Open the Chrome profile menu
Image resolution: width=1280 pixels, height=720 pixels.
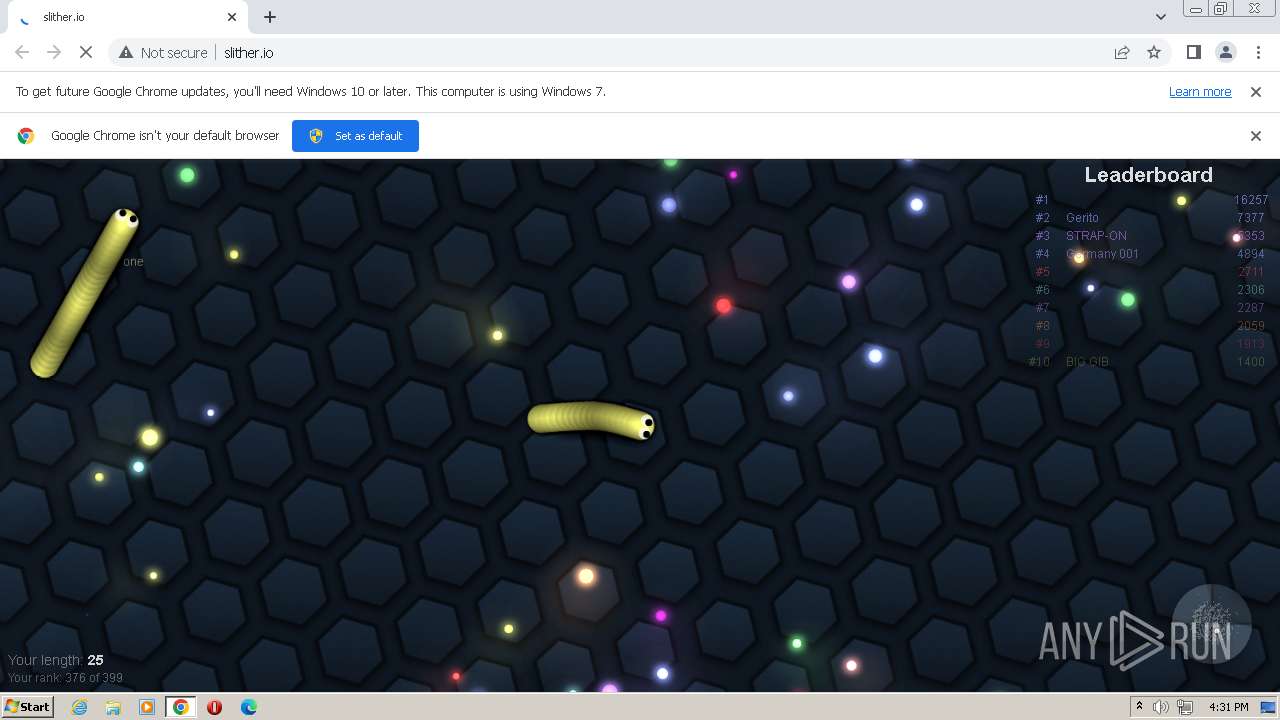click(x=1225, y=52)
